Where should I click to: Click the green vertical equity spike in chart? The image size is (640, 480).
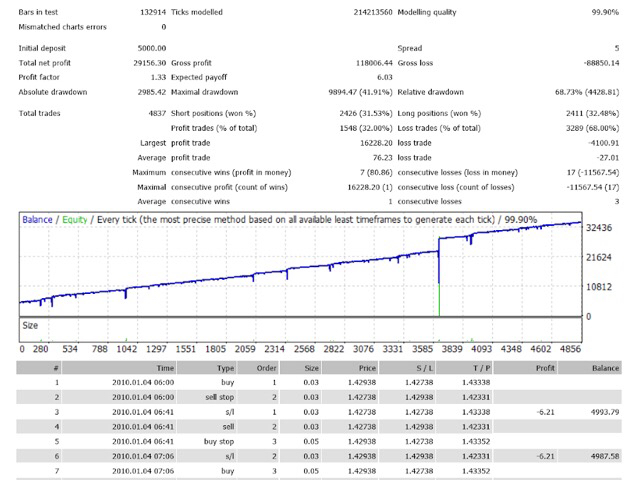[x=438, y=299]
